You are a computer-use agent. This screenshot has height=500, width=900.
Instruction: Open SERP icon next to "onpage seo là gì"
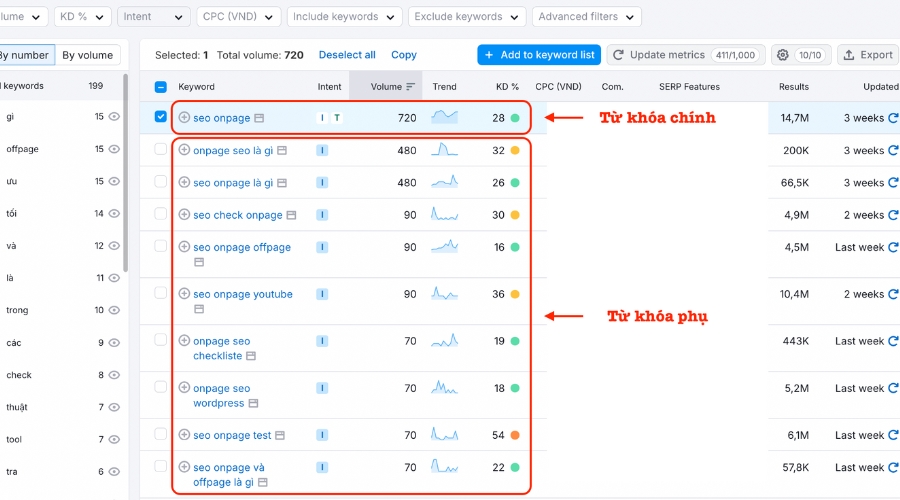282,151
